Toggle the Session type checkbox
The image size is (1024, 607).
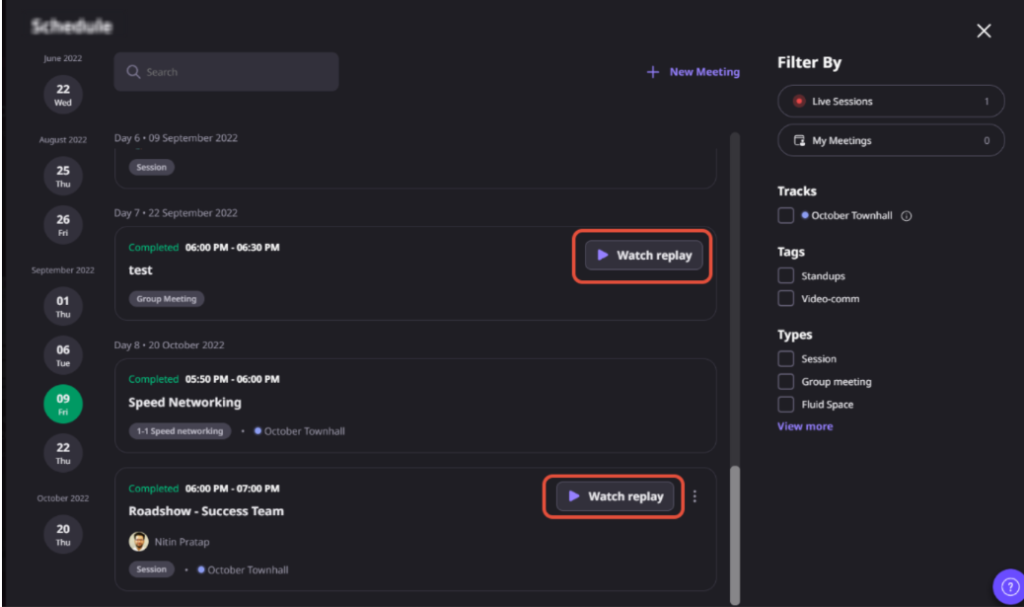786,358
